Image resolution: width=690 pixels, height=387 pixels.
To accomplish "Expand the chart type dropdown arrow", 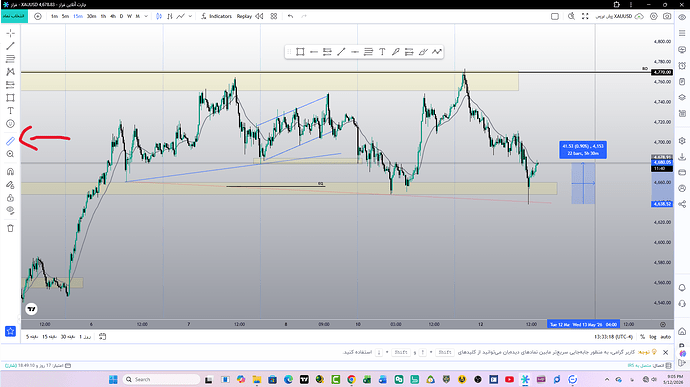I will pyautogui.click(x=190, y=16).
